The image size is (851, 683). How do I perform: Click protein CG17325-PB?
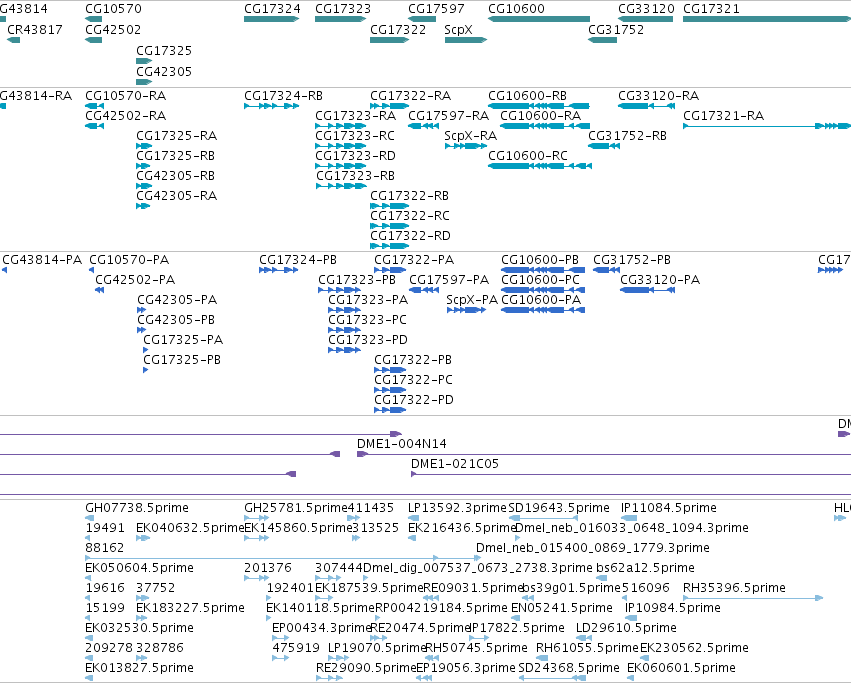(145, 370)
